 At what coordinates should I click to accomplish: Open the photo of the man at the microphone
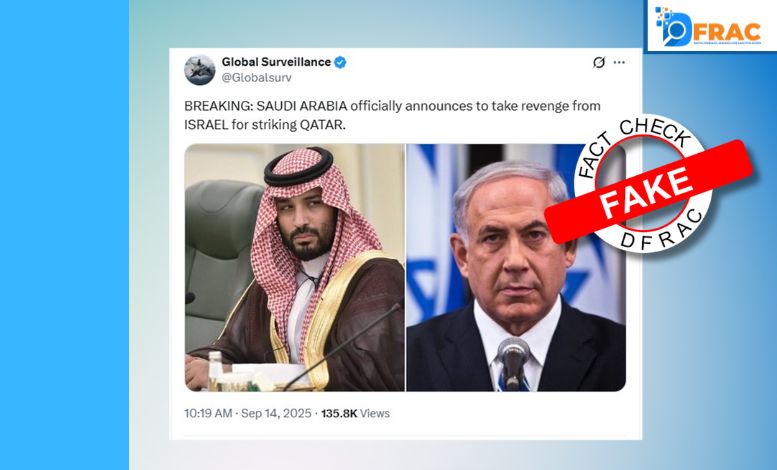coord(516,268)
